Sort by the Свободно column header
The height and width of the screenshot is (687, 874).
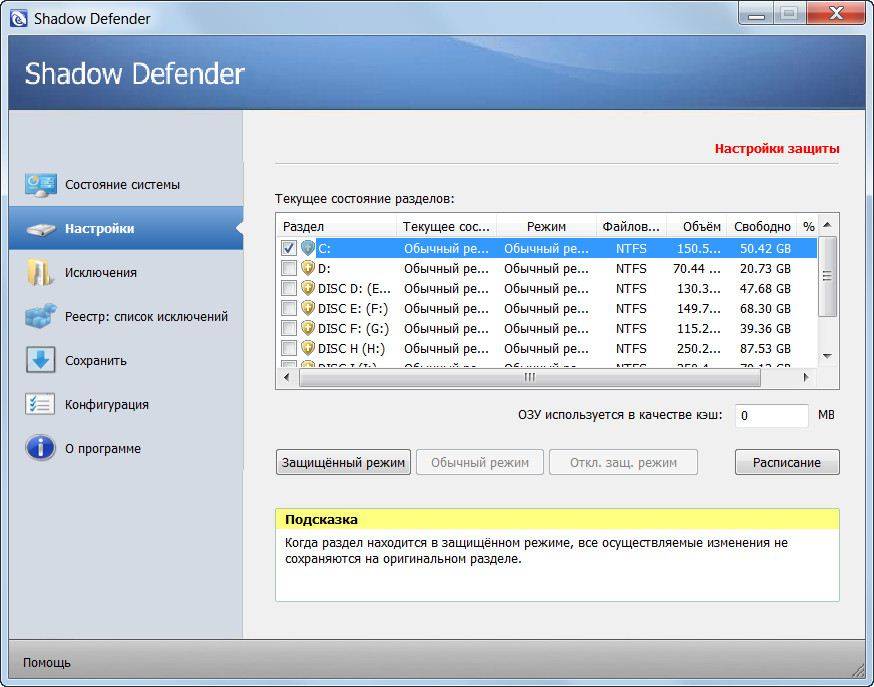[763, 226]
